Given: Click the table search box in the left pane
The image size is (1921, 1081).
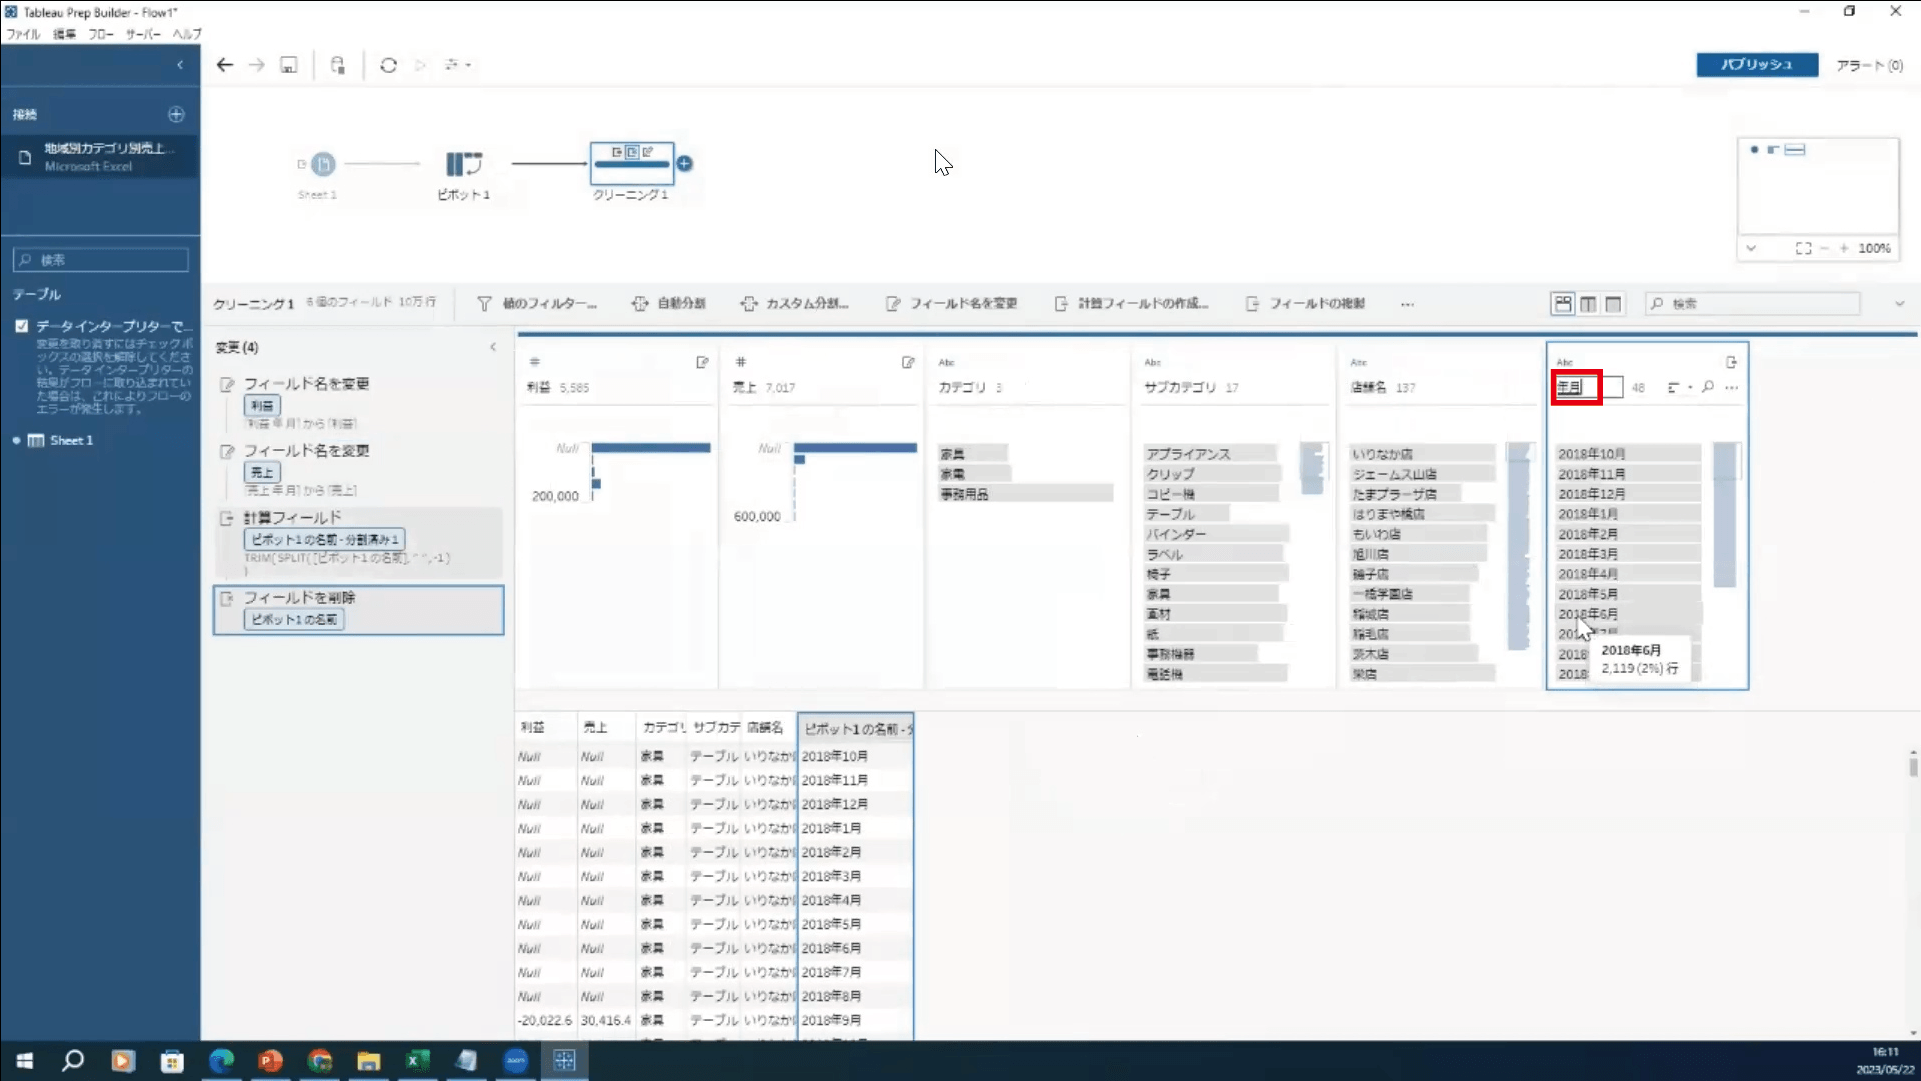Looking at the screenshot, I should (x=100, y=259).
